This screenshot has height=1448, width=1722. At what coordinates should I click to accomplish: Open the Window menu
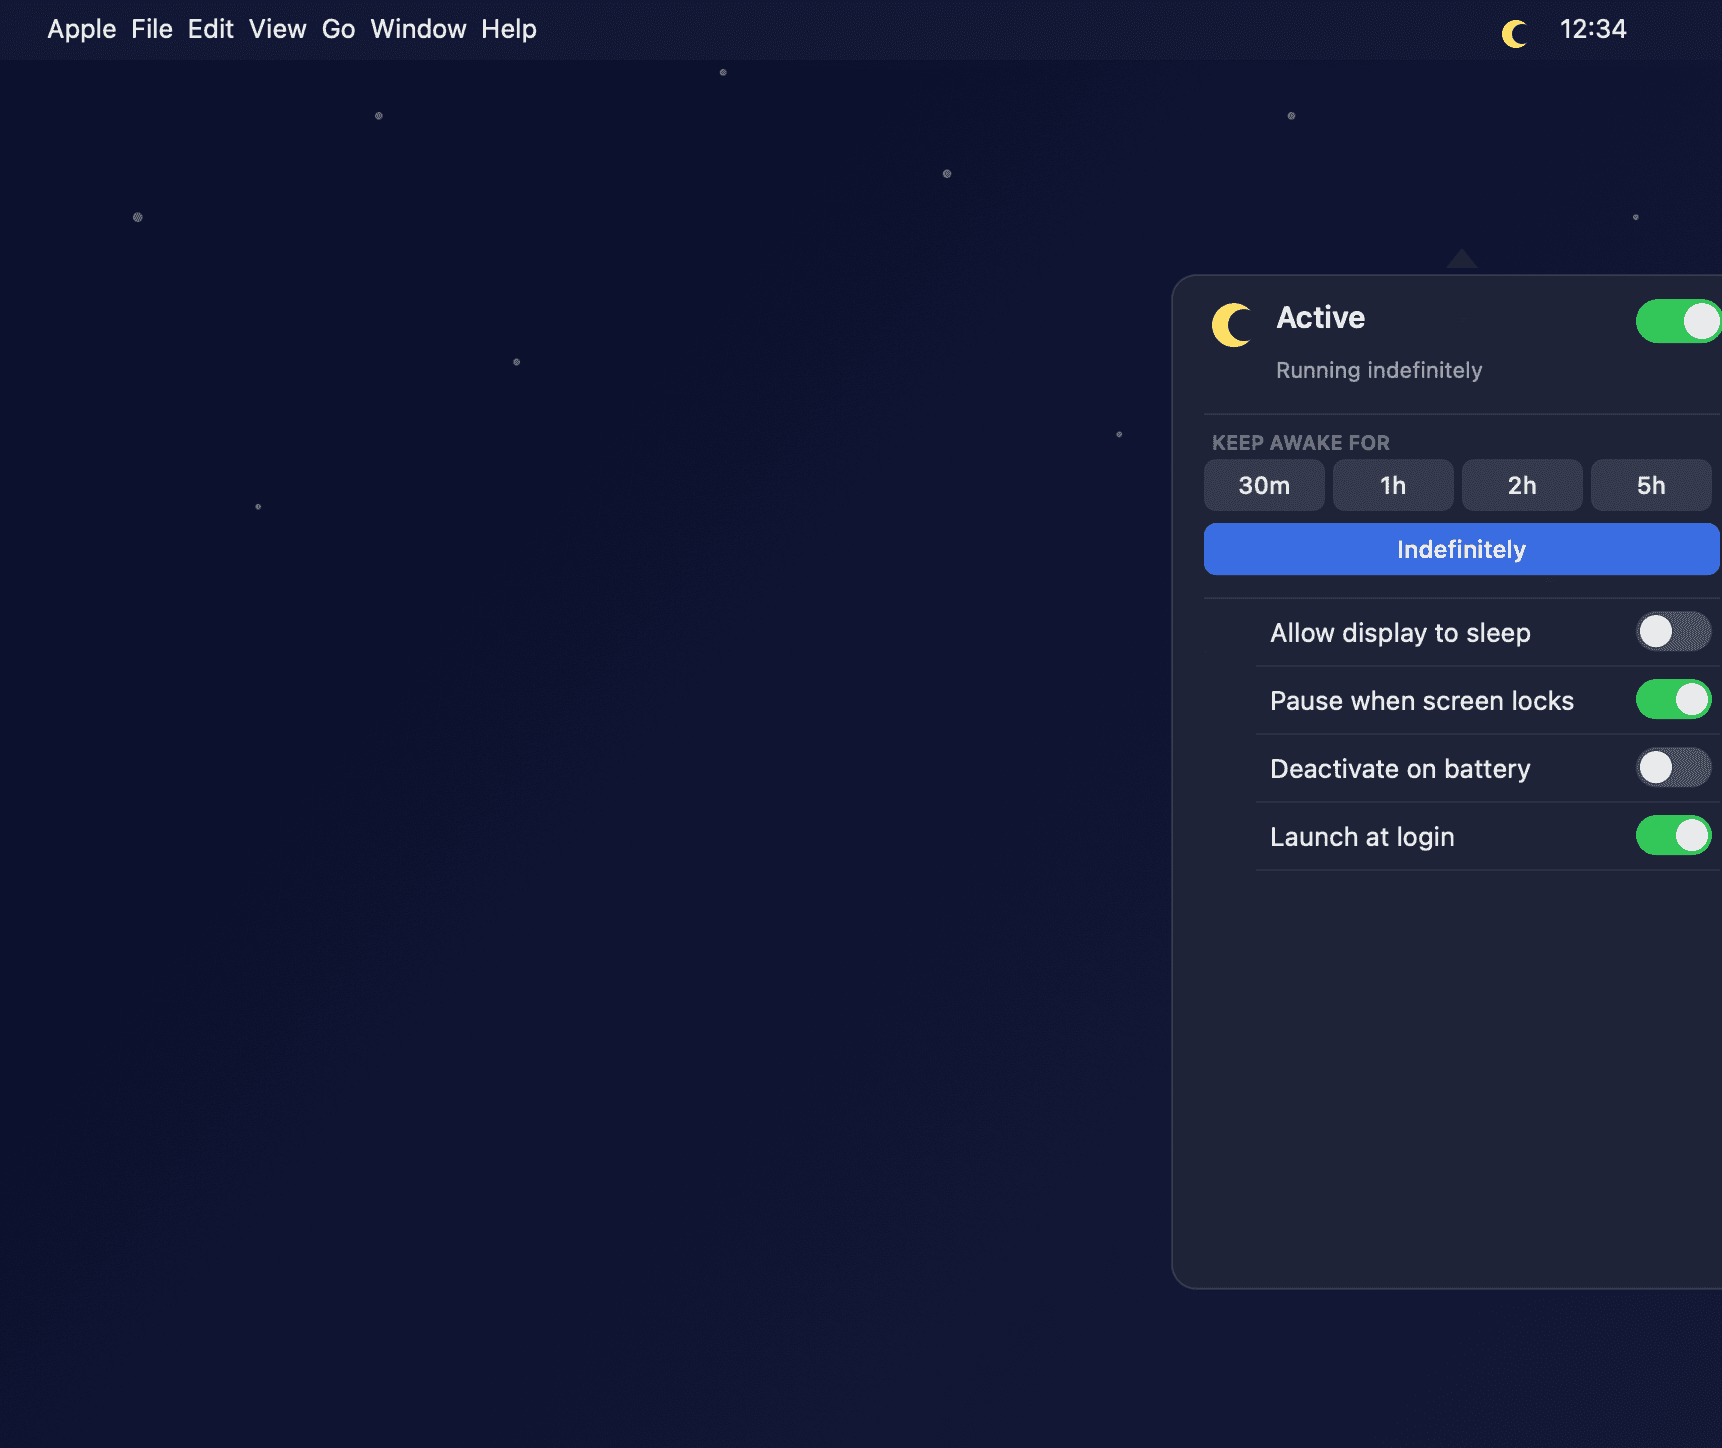(x=418, y=29)
